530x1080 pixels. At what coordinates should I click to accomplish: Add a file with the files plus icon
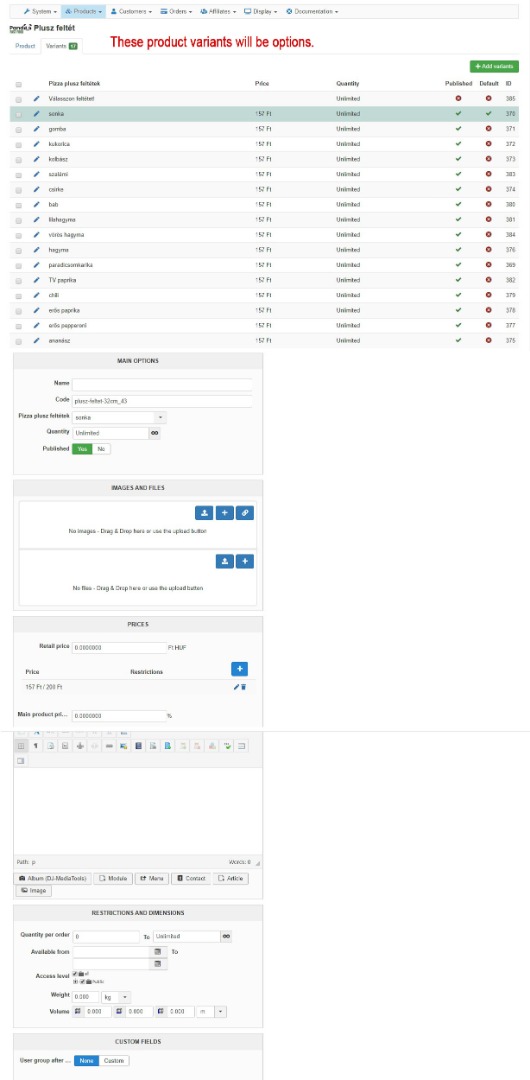(245, 561)
